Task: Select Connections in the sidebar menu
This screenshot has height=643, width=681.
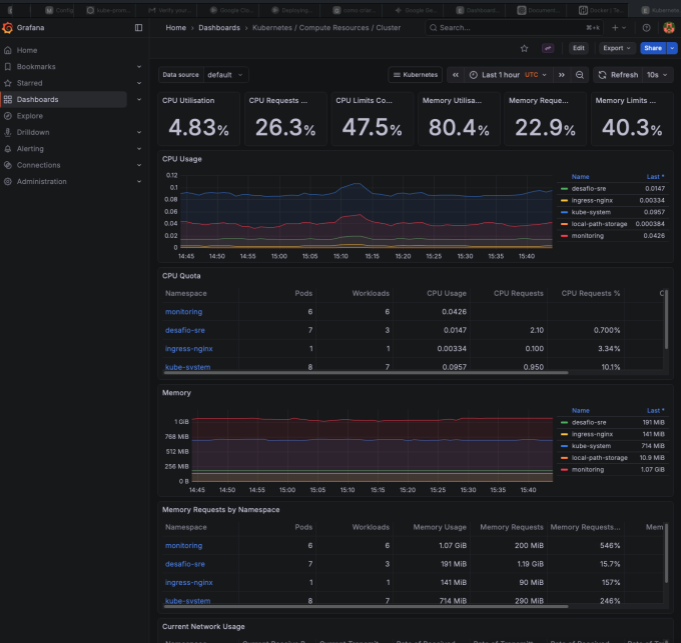Action: [38, 165]
